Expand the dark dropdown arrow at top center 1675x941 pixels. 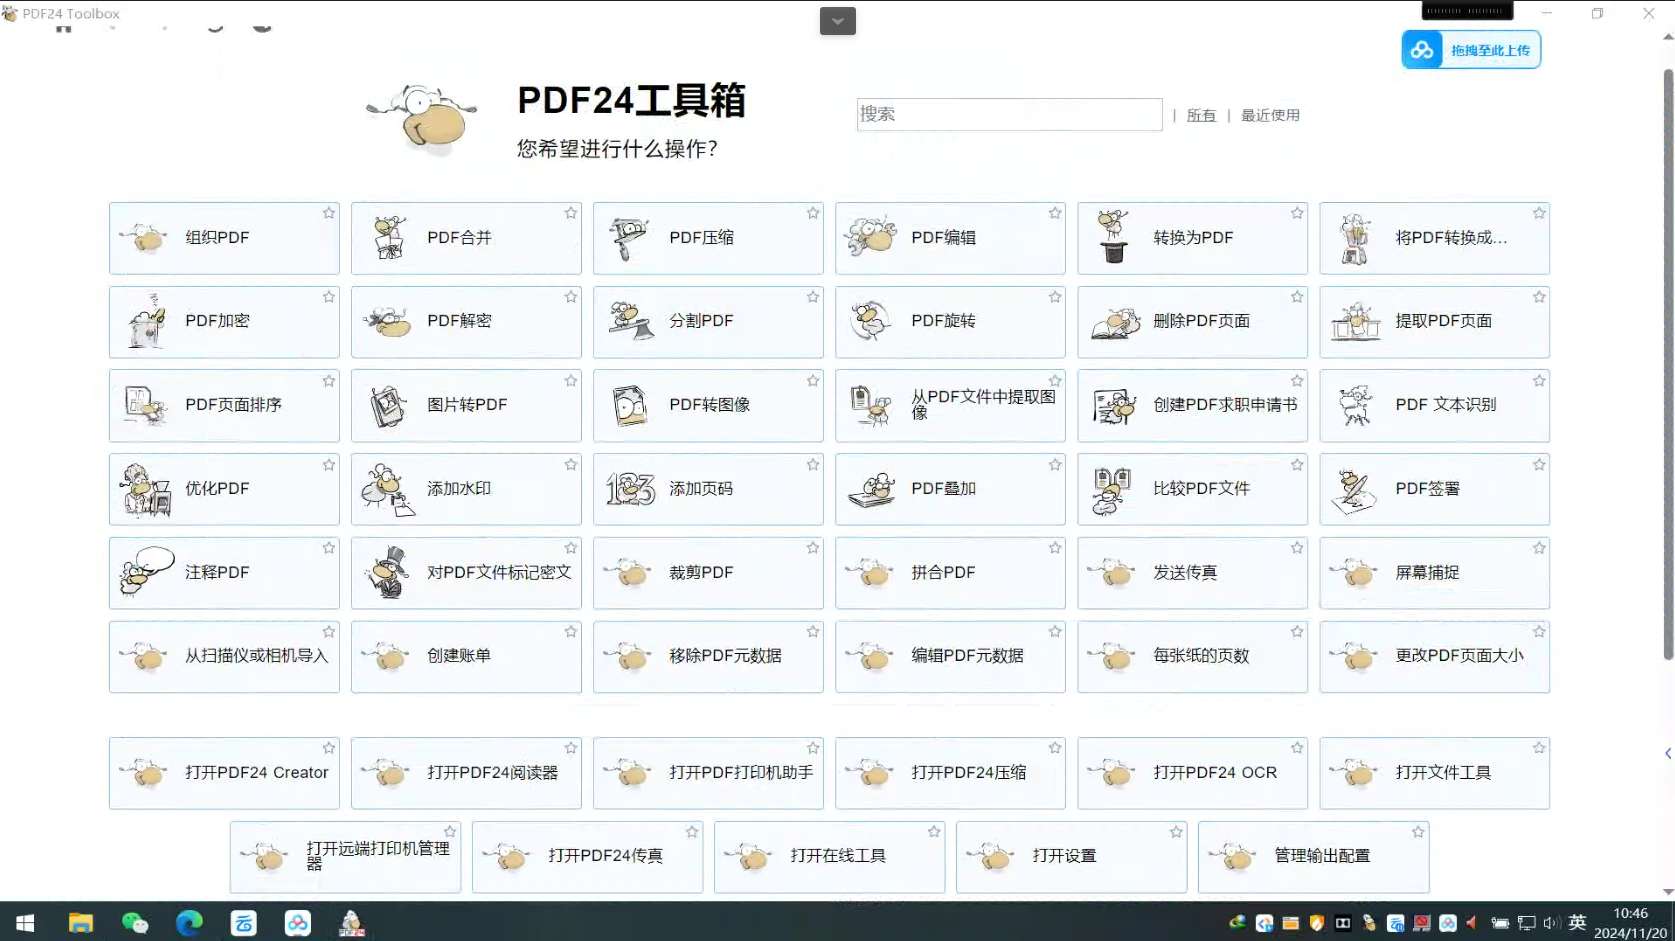click(x=837, y=21)
